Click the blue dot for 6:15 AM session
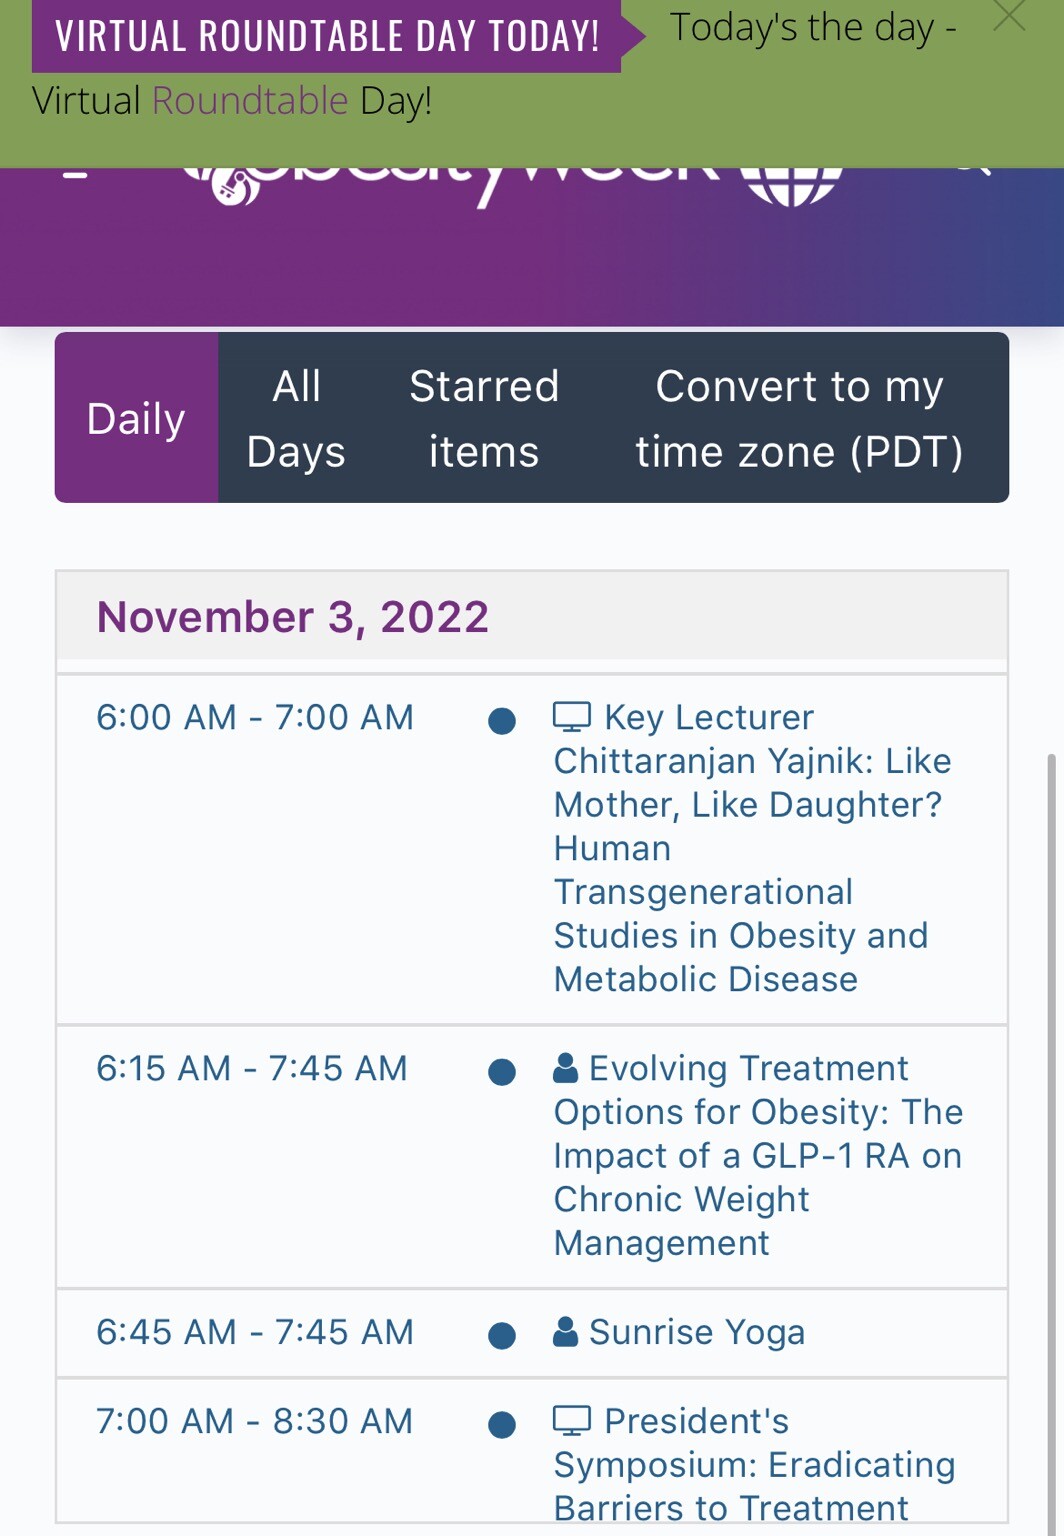 [502, 1072]
